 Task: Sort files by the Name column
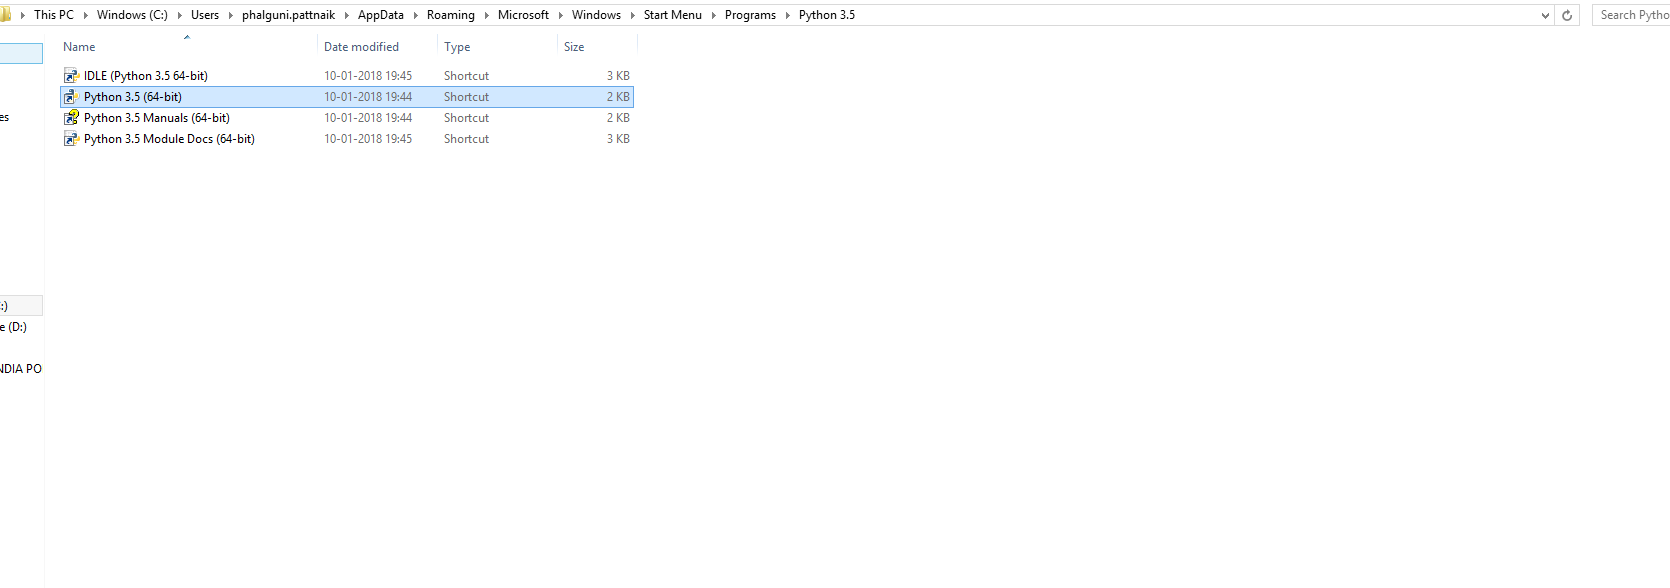pos(79,47)
